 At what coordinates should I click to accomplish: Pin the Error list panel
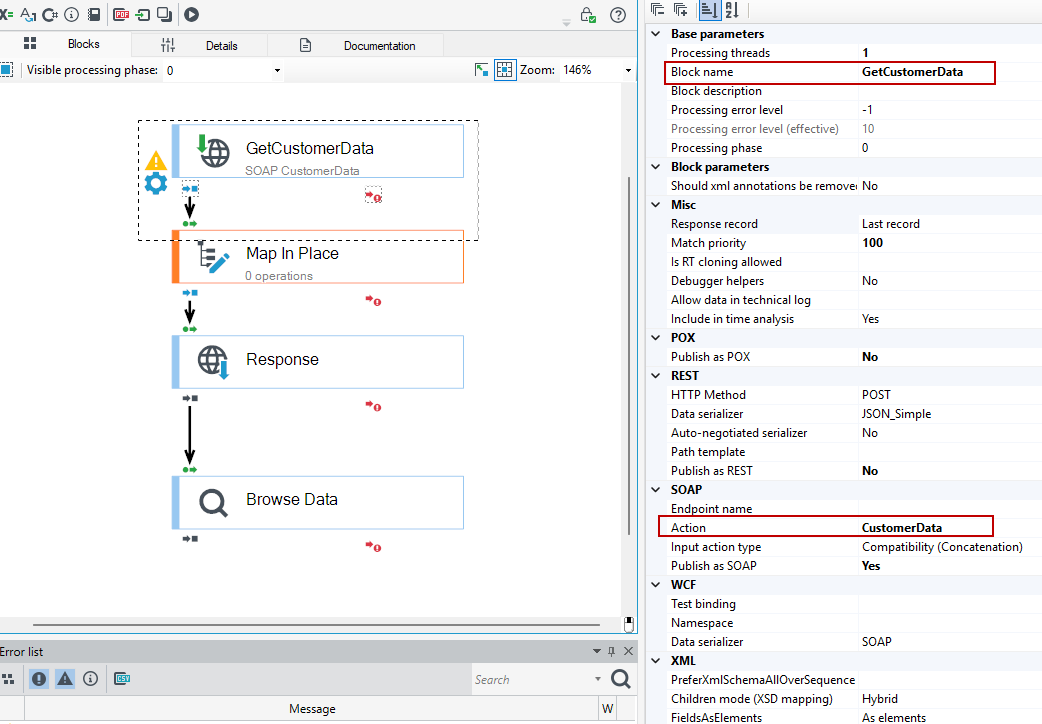point(611,652)
